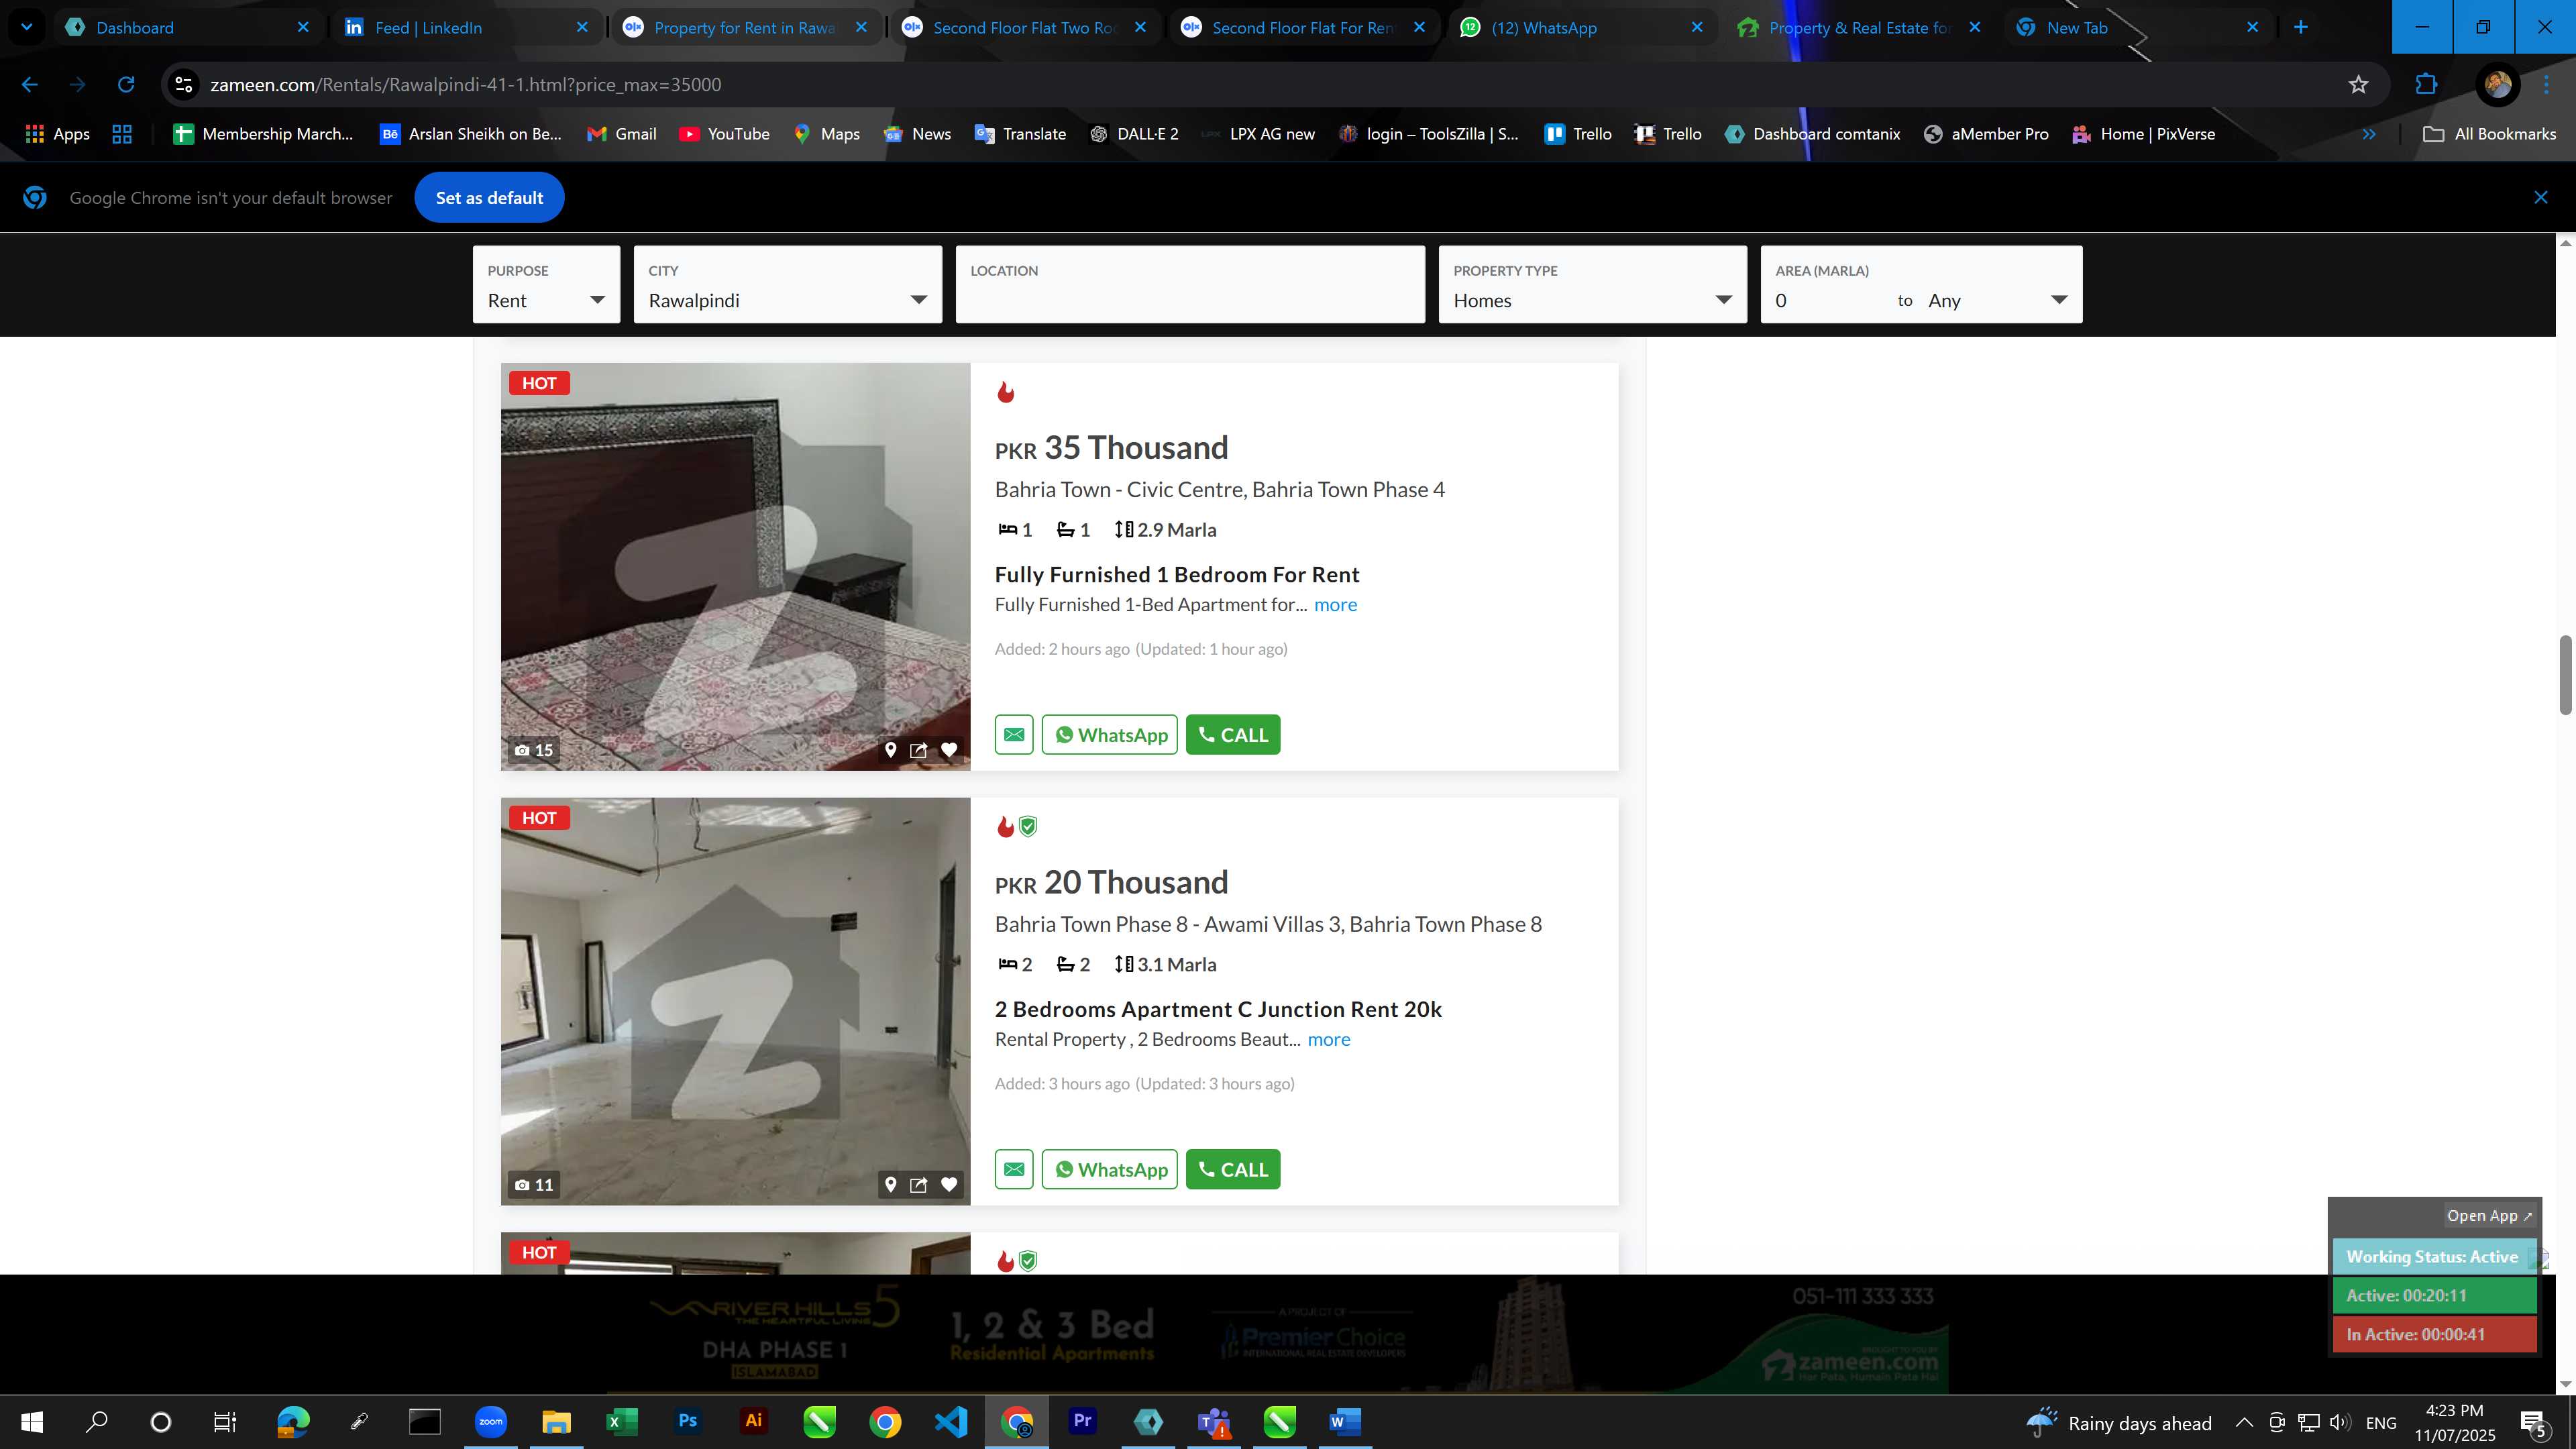Image resolution: width=2576 pixels, height=1449 pixels.
Task: Open Microsoft Word from taskbar
Action: [1345, 1421]
